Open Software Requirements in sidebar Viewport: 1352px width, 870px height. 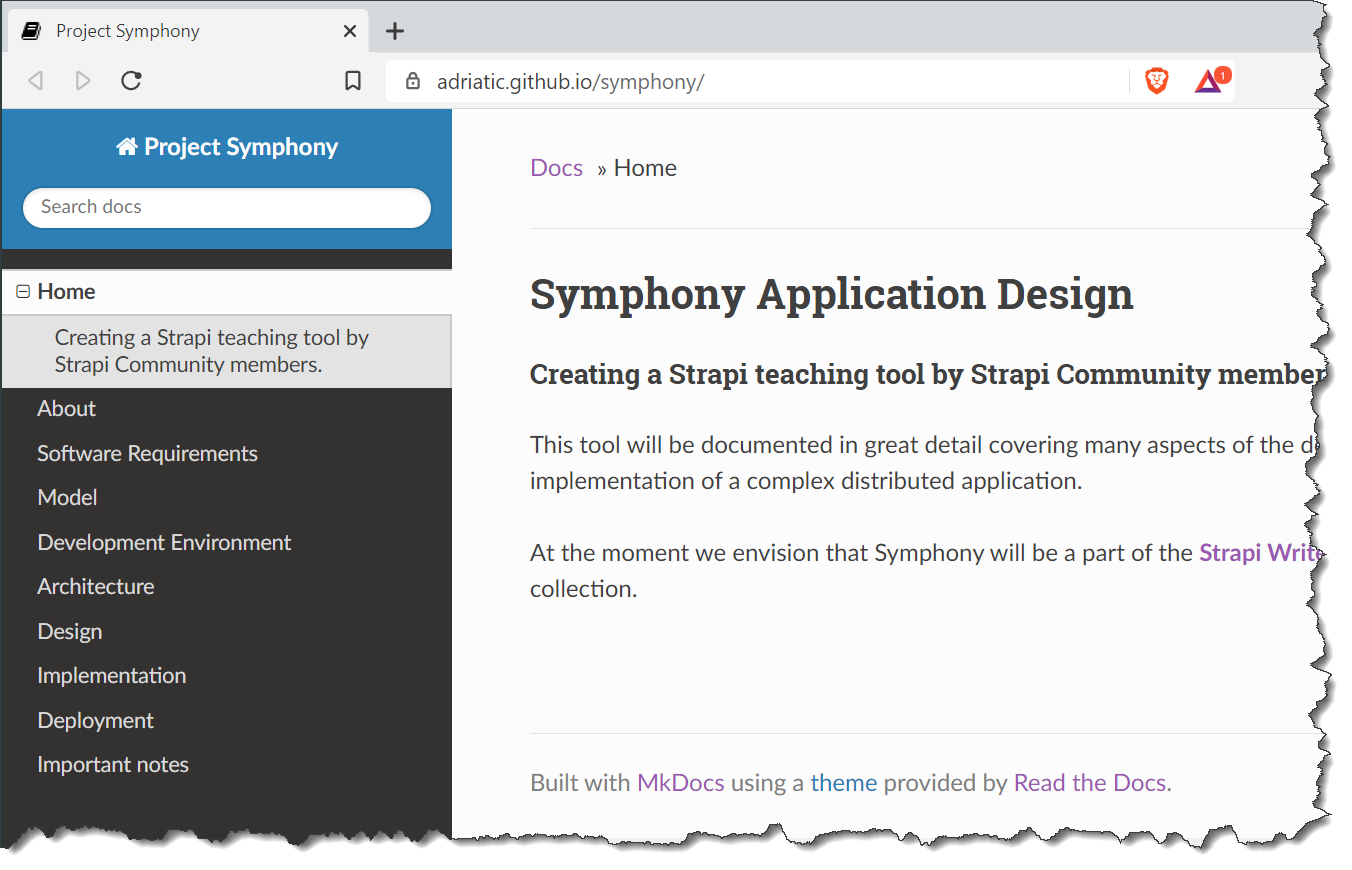(147, 453)
